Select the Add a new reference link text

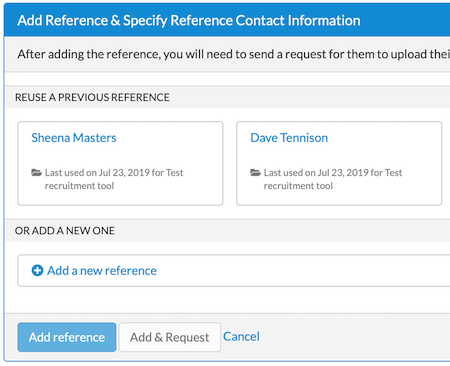(102, 271)
